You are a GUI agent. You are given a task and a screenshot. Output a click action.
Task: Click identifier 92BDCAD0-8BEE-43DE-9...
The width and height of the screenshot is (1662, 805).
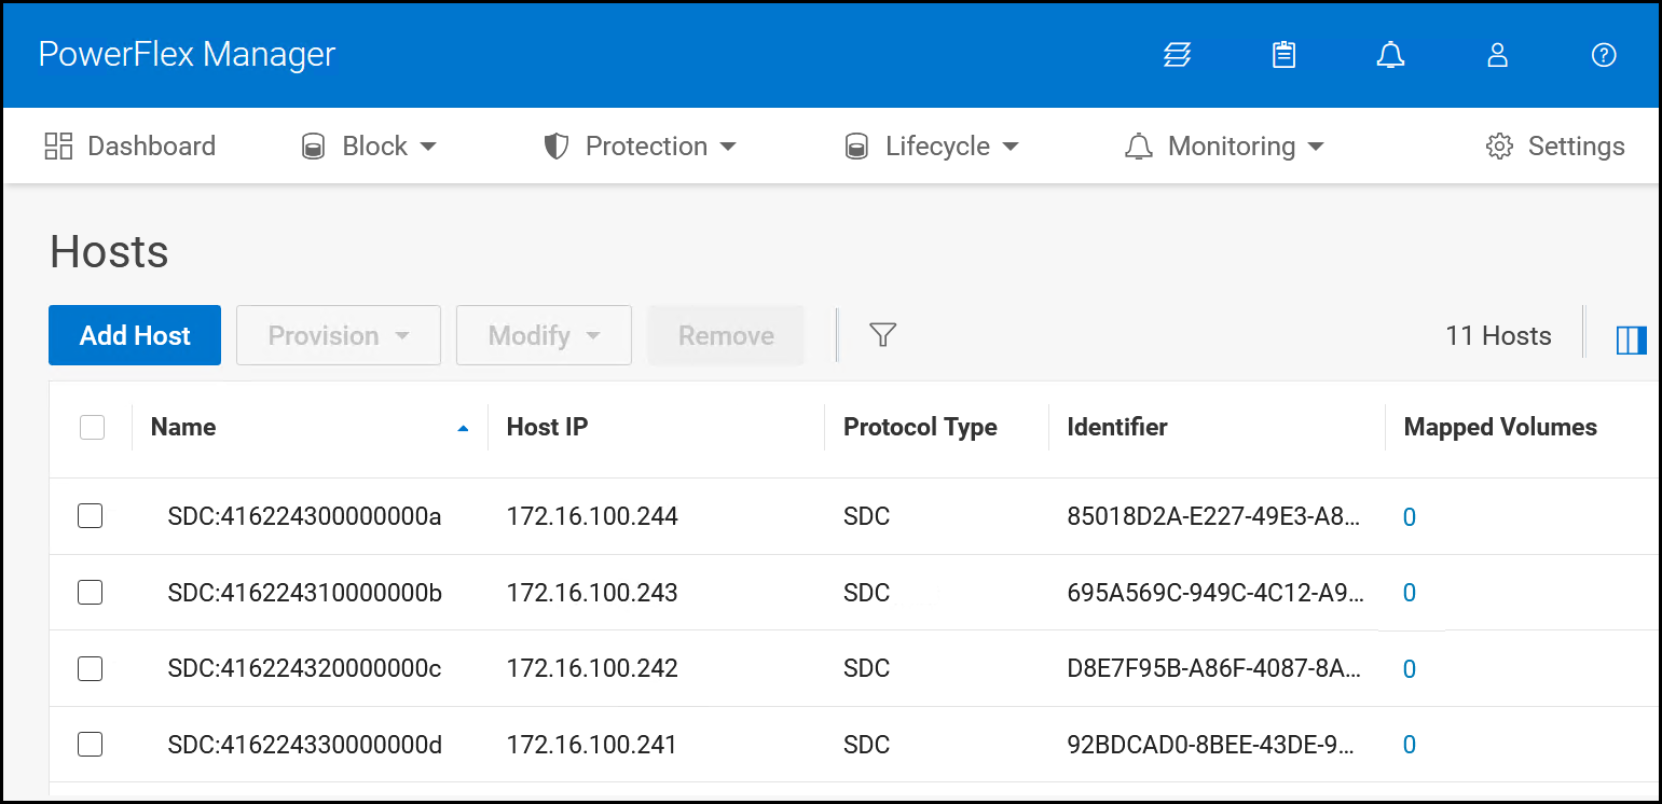(x=1210, y=744)
